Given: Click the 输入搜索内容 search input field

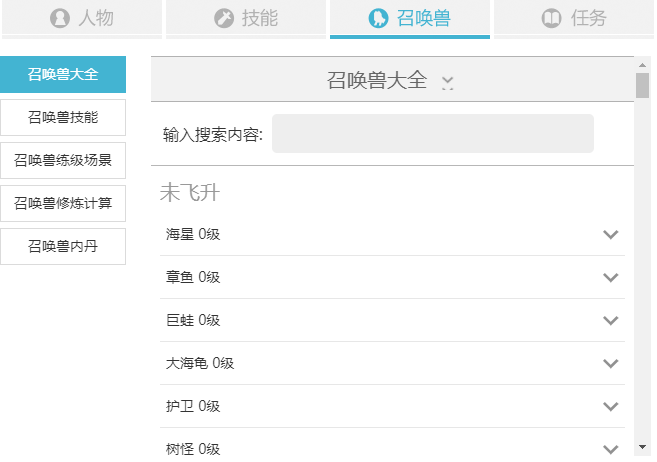Looking at the screenshot, I should pos(432,134).
